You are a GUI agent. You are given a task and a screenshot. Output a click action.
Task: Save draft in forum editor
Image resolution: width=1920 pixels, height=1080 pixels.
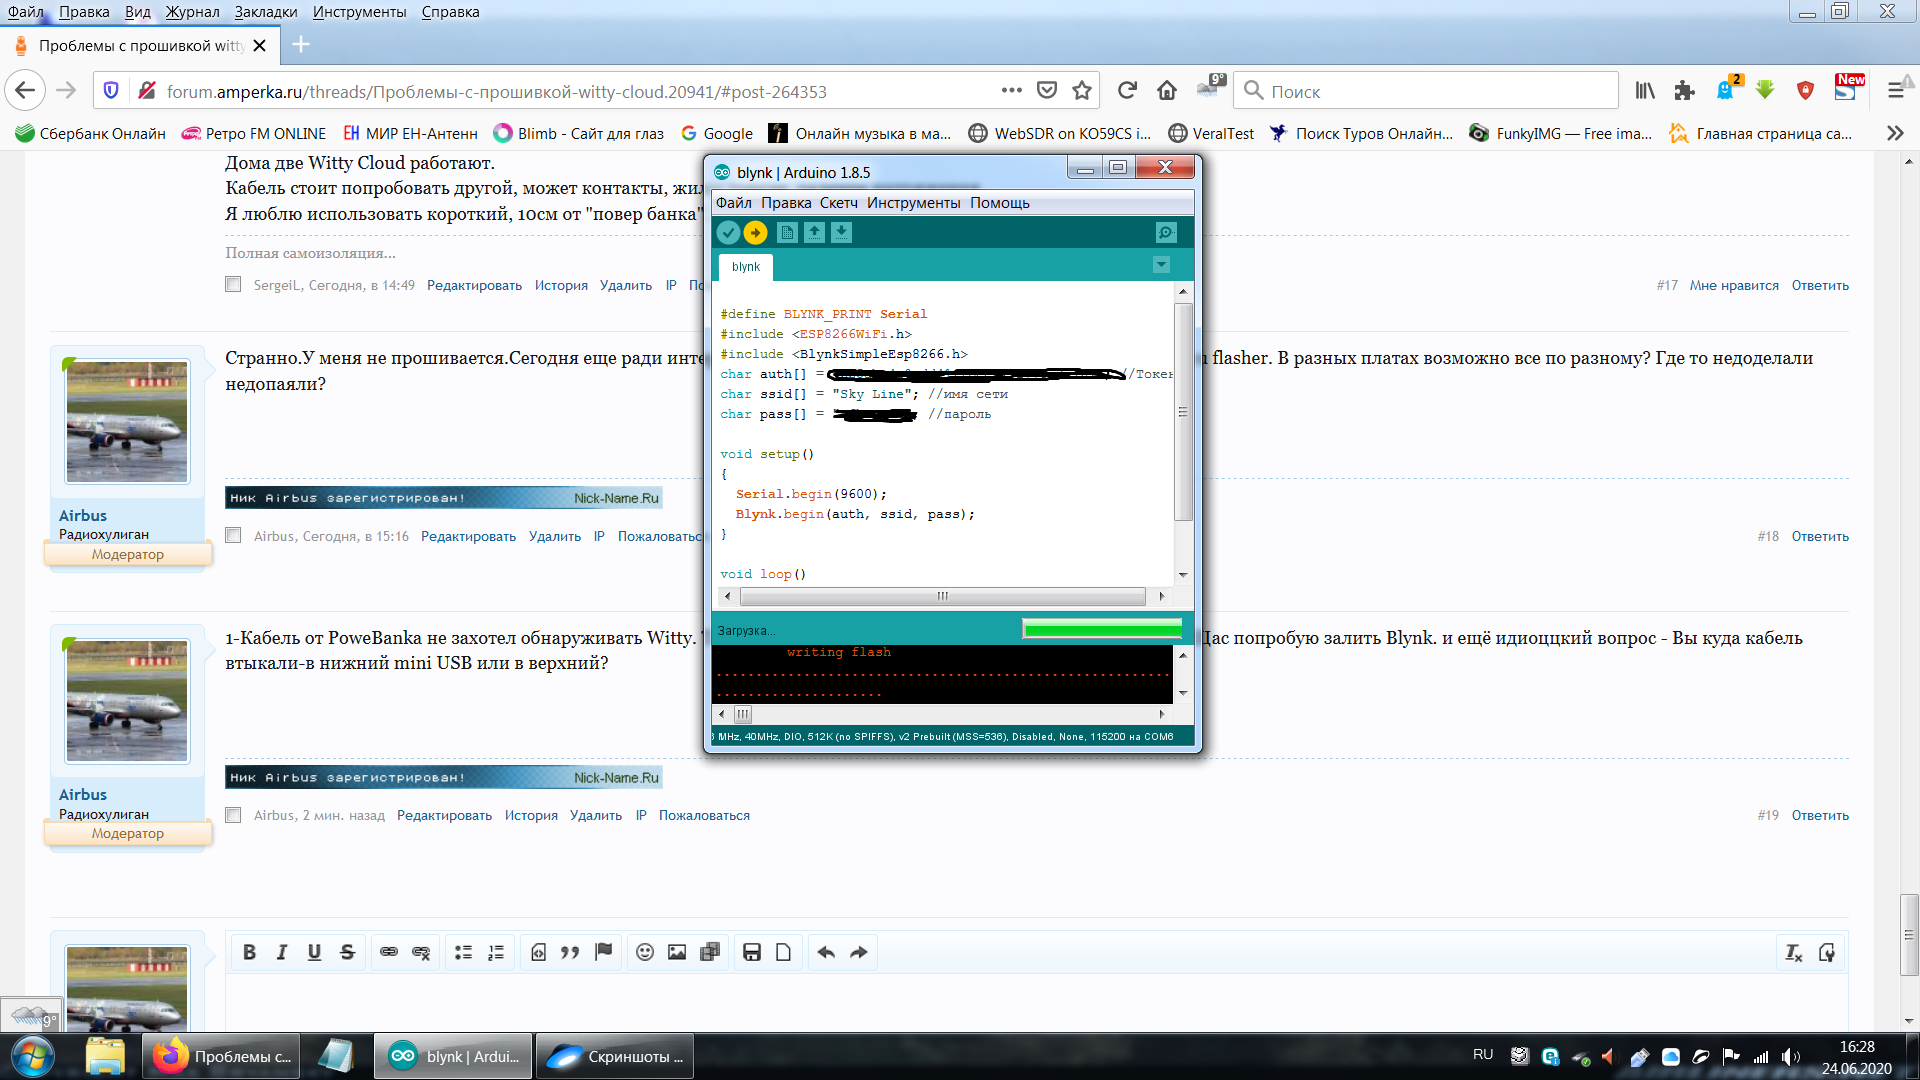pyautogui.click(x=752, y=952)
